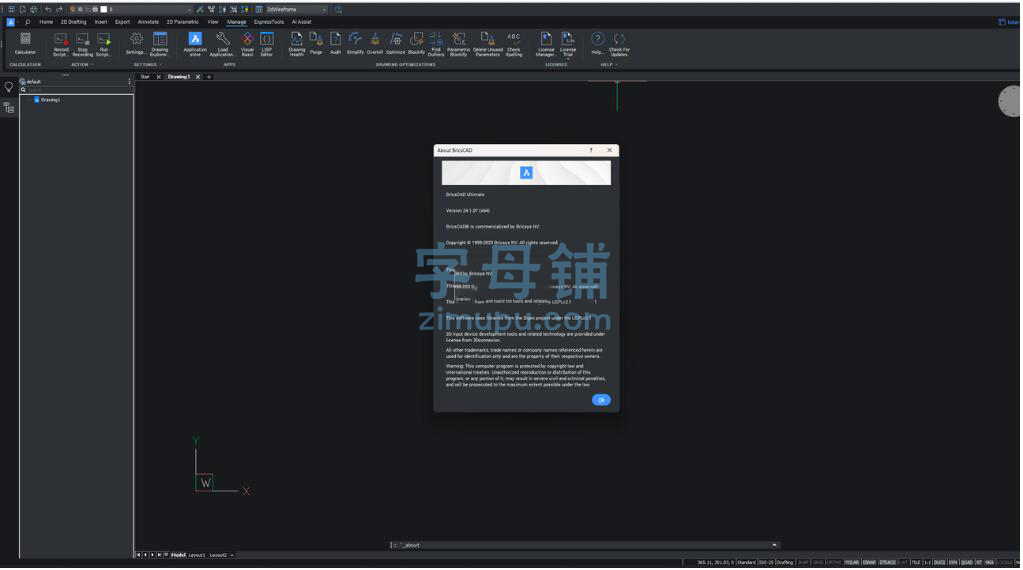This screenshot has width=1023, height=570.
Task: Switch to the Annotate ribbon tab
Action: (x=148, y=21)
